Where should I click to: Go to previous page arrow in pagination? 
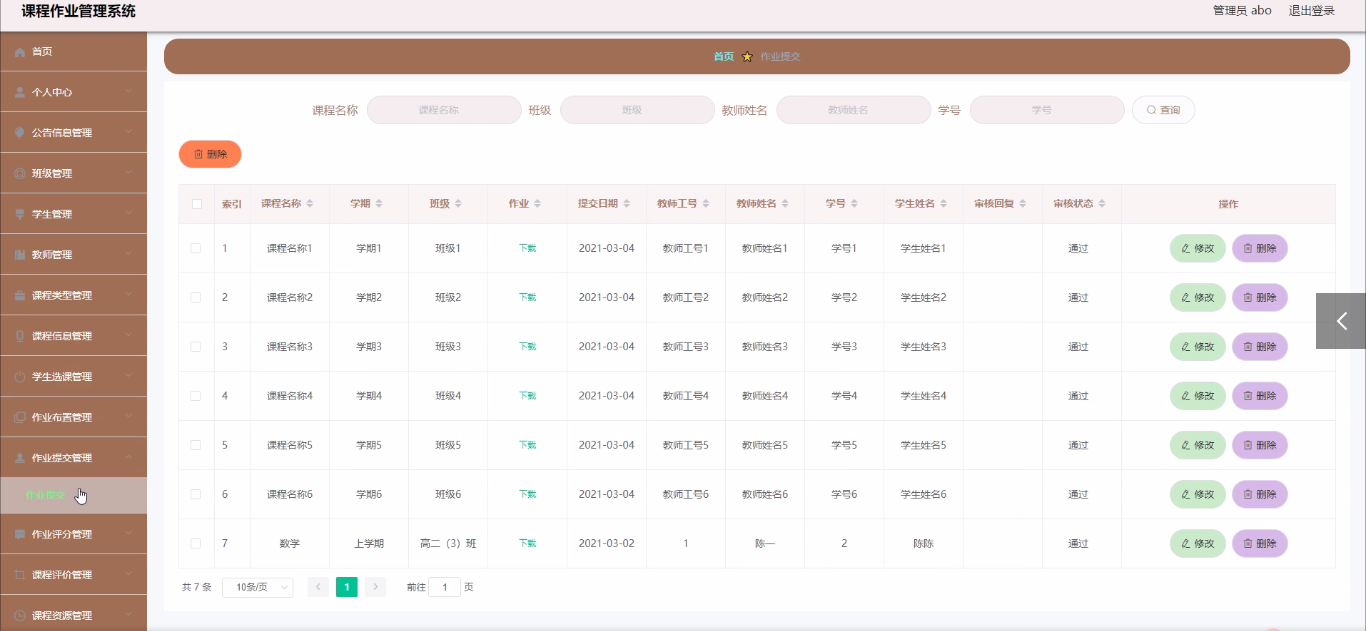(319, 587)
